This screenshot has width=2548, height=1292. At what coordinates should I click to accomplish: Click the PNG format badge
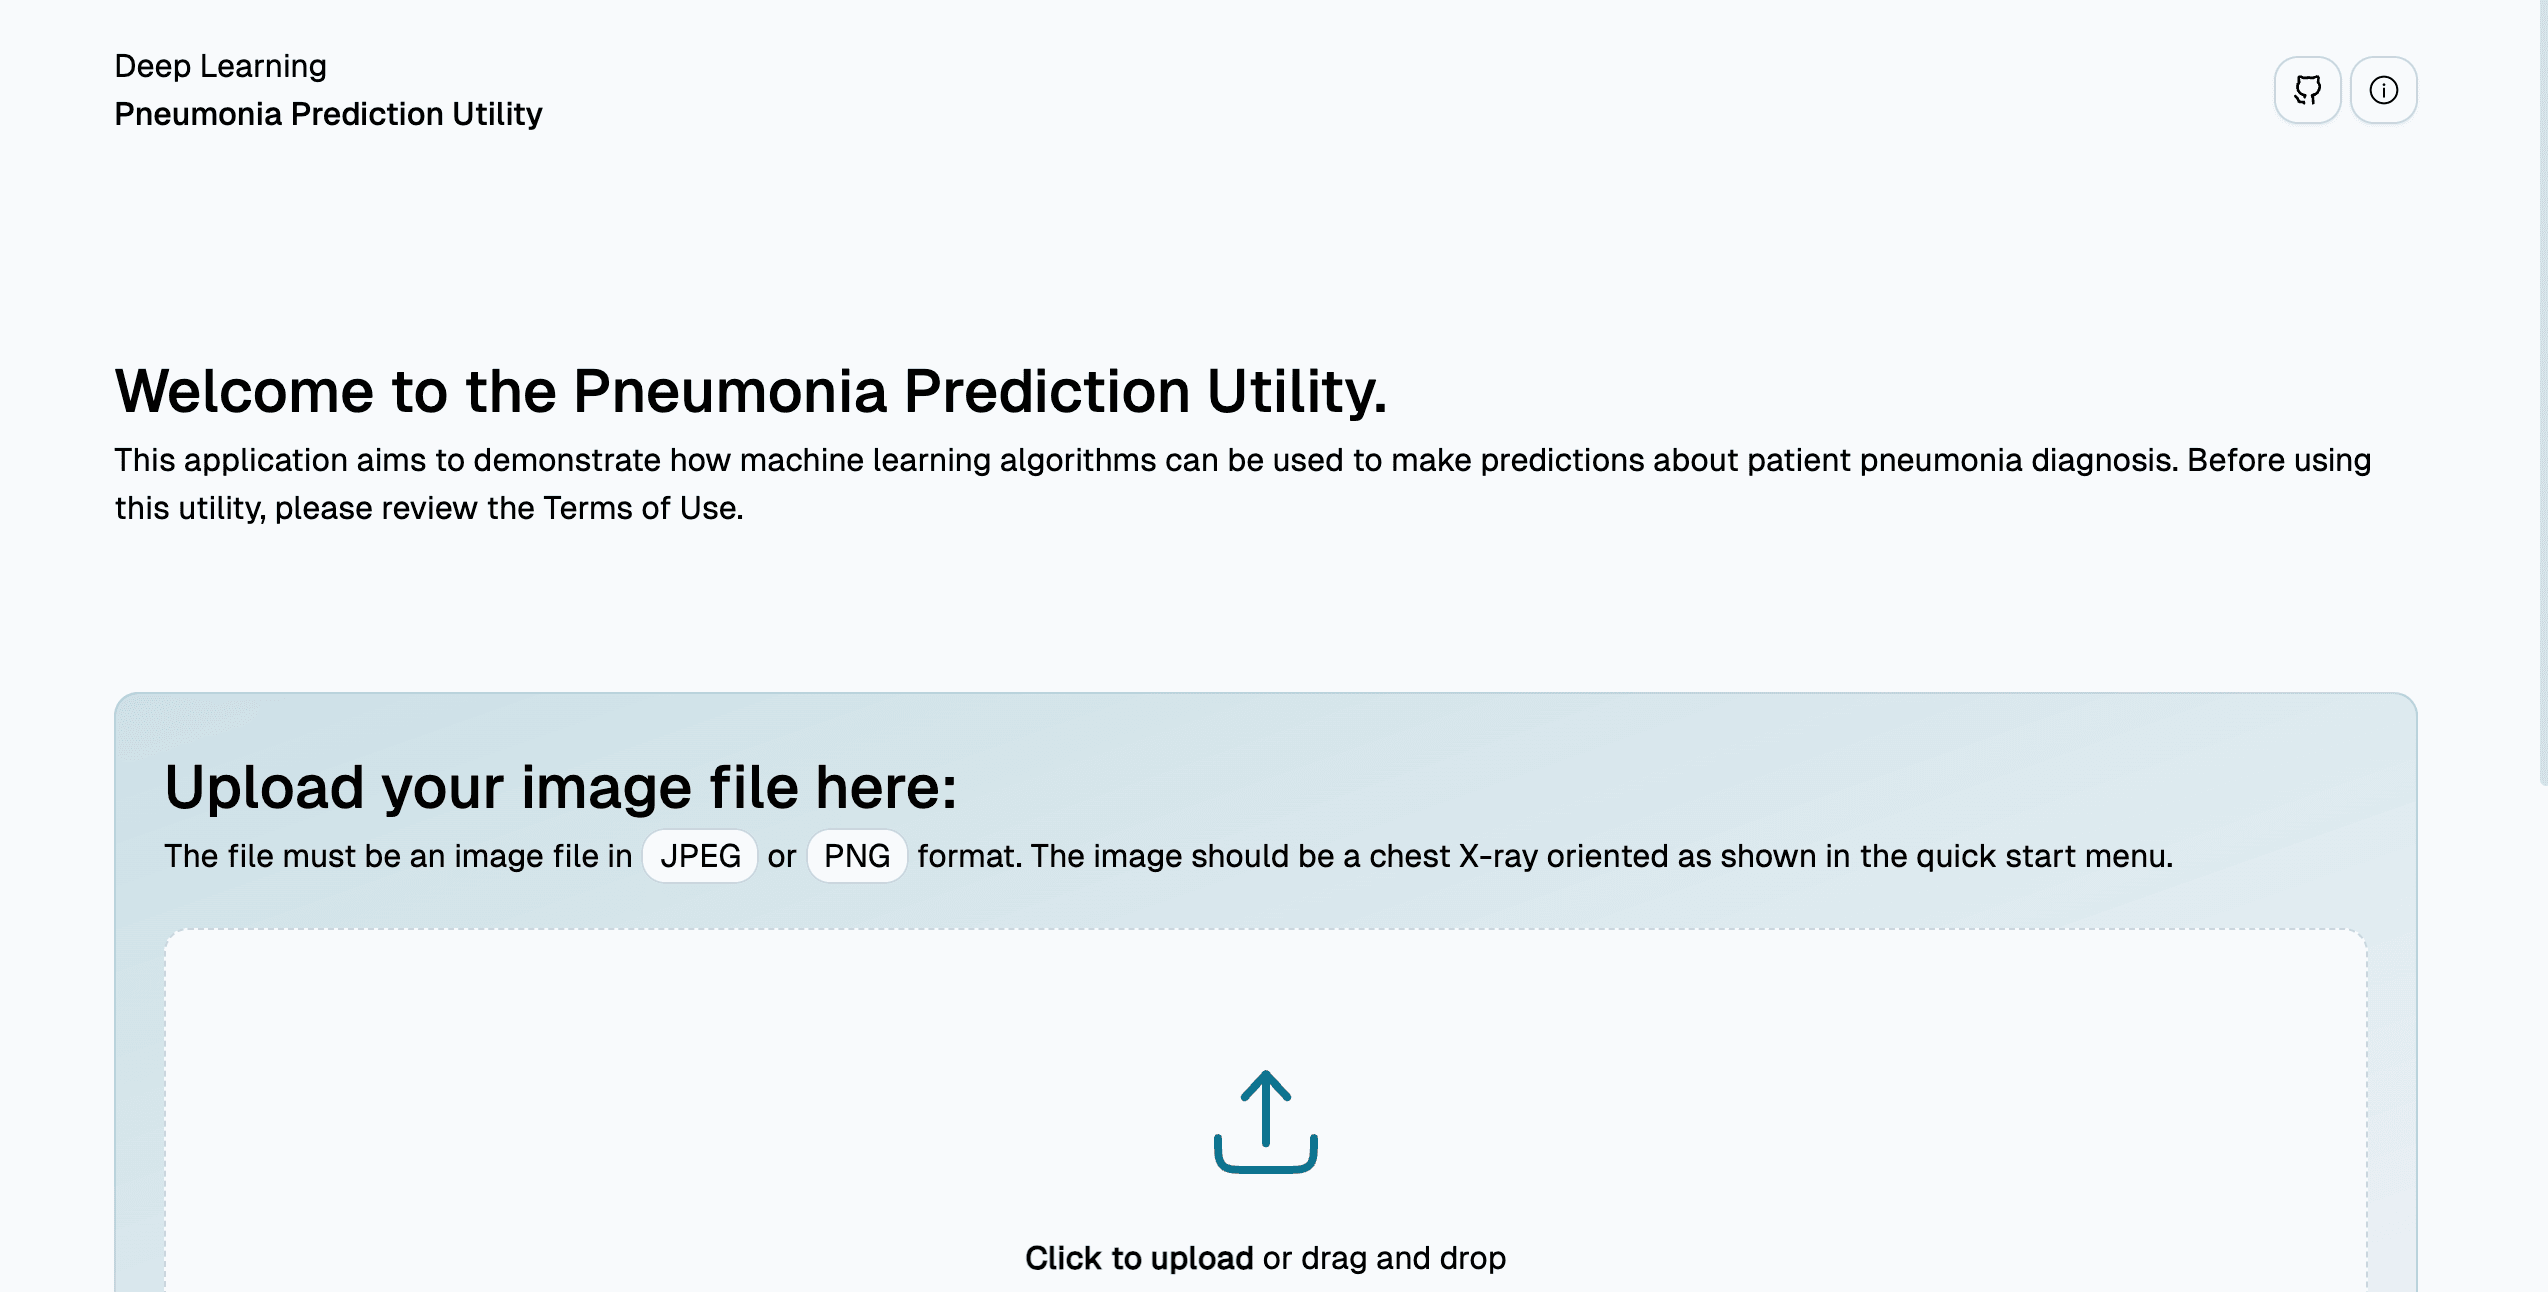(857, 856)
